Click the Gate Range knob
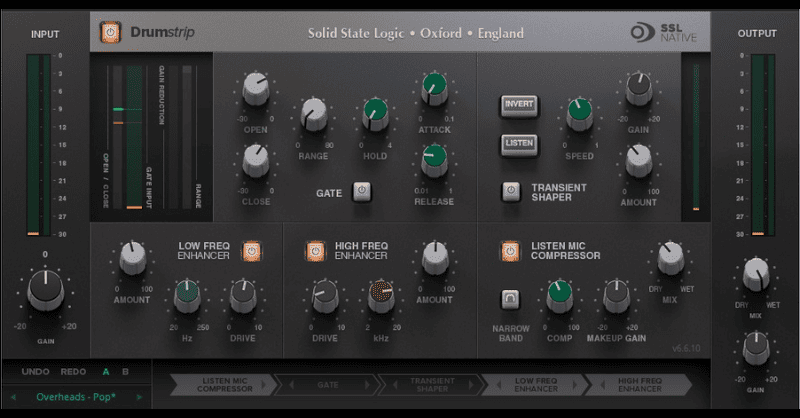This screenshot has width=800, height=418. click(x=313, y=115)
